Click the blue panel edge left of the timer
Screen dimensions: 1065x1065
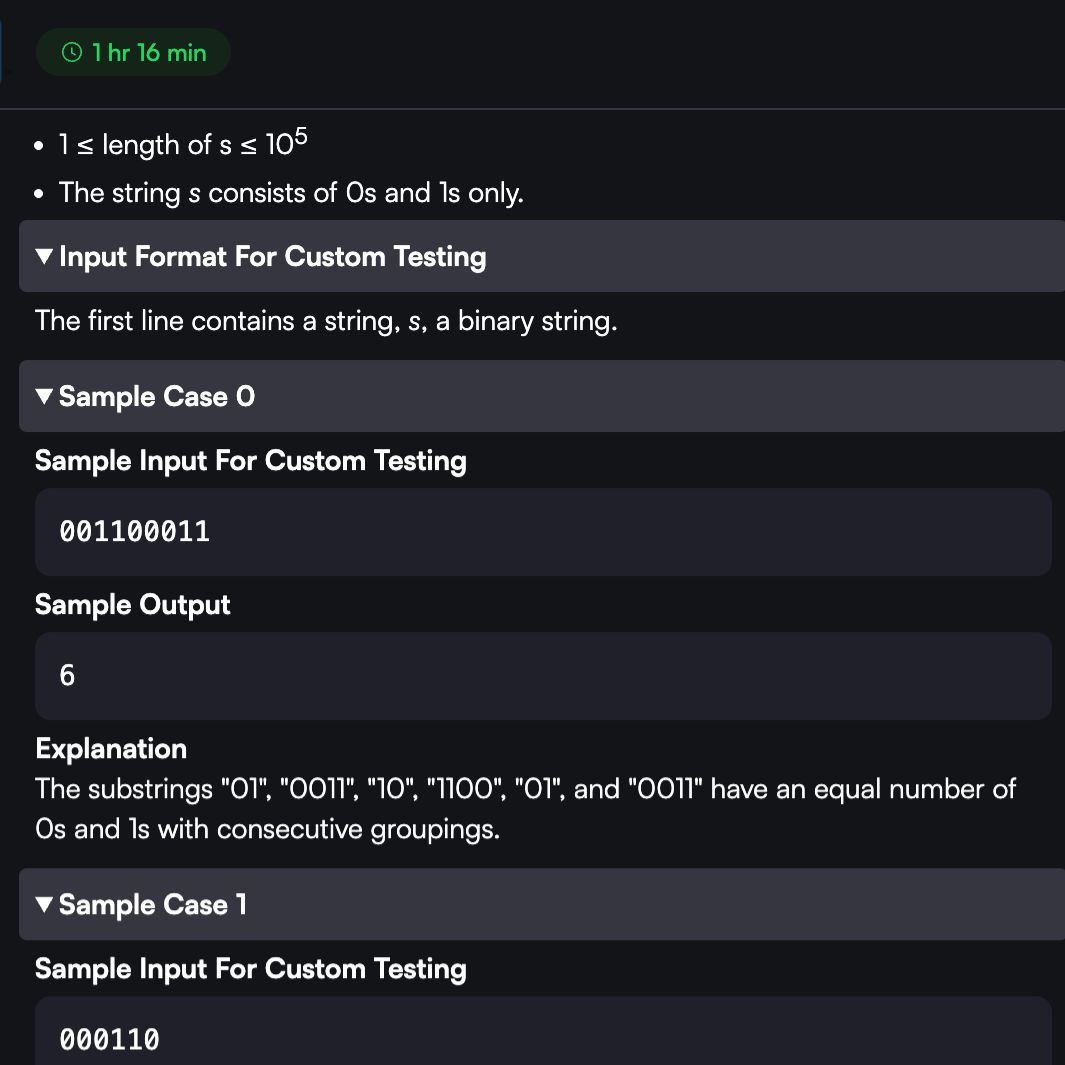tap(1, 53)
